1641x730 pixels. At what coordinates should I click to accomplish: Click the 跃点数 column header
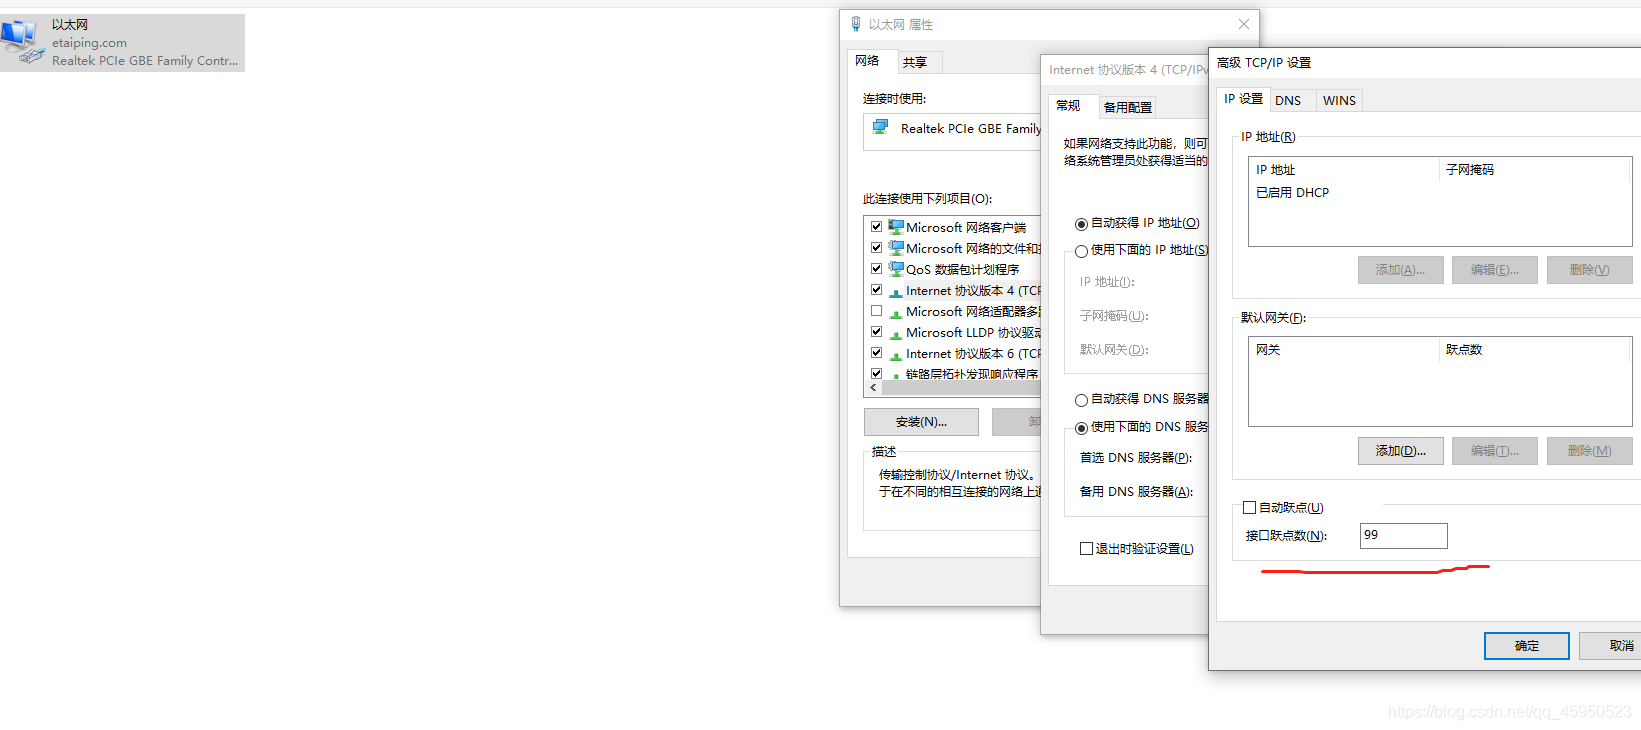[x=1535, y=350]
